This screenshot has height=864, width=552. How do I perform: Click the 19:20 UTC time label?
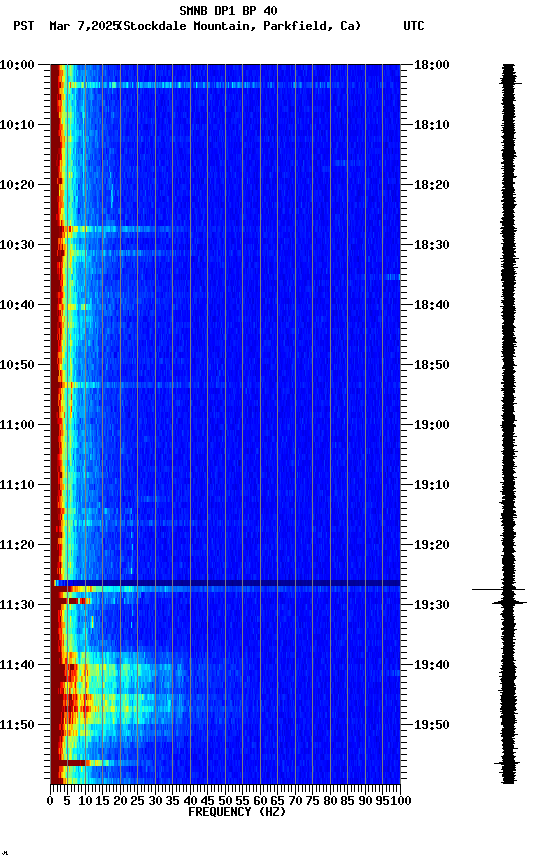pos(432,546)
